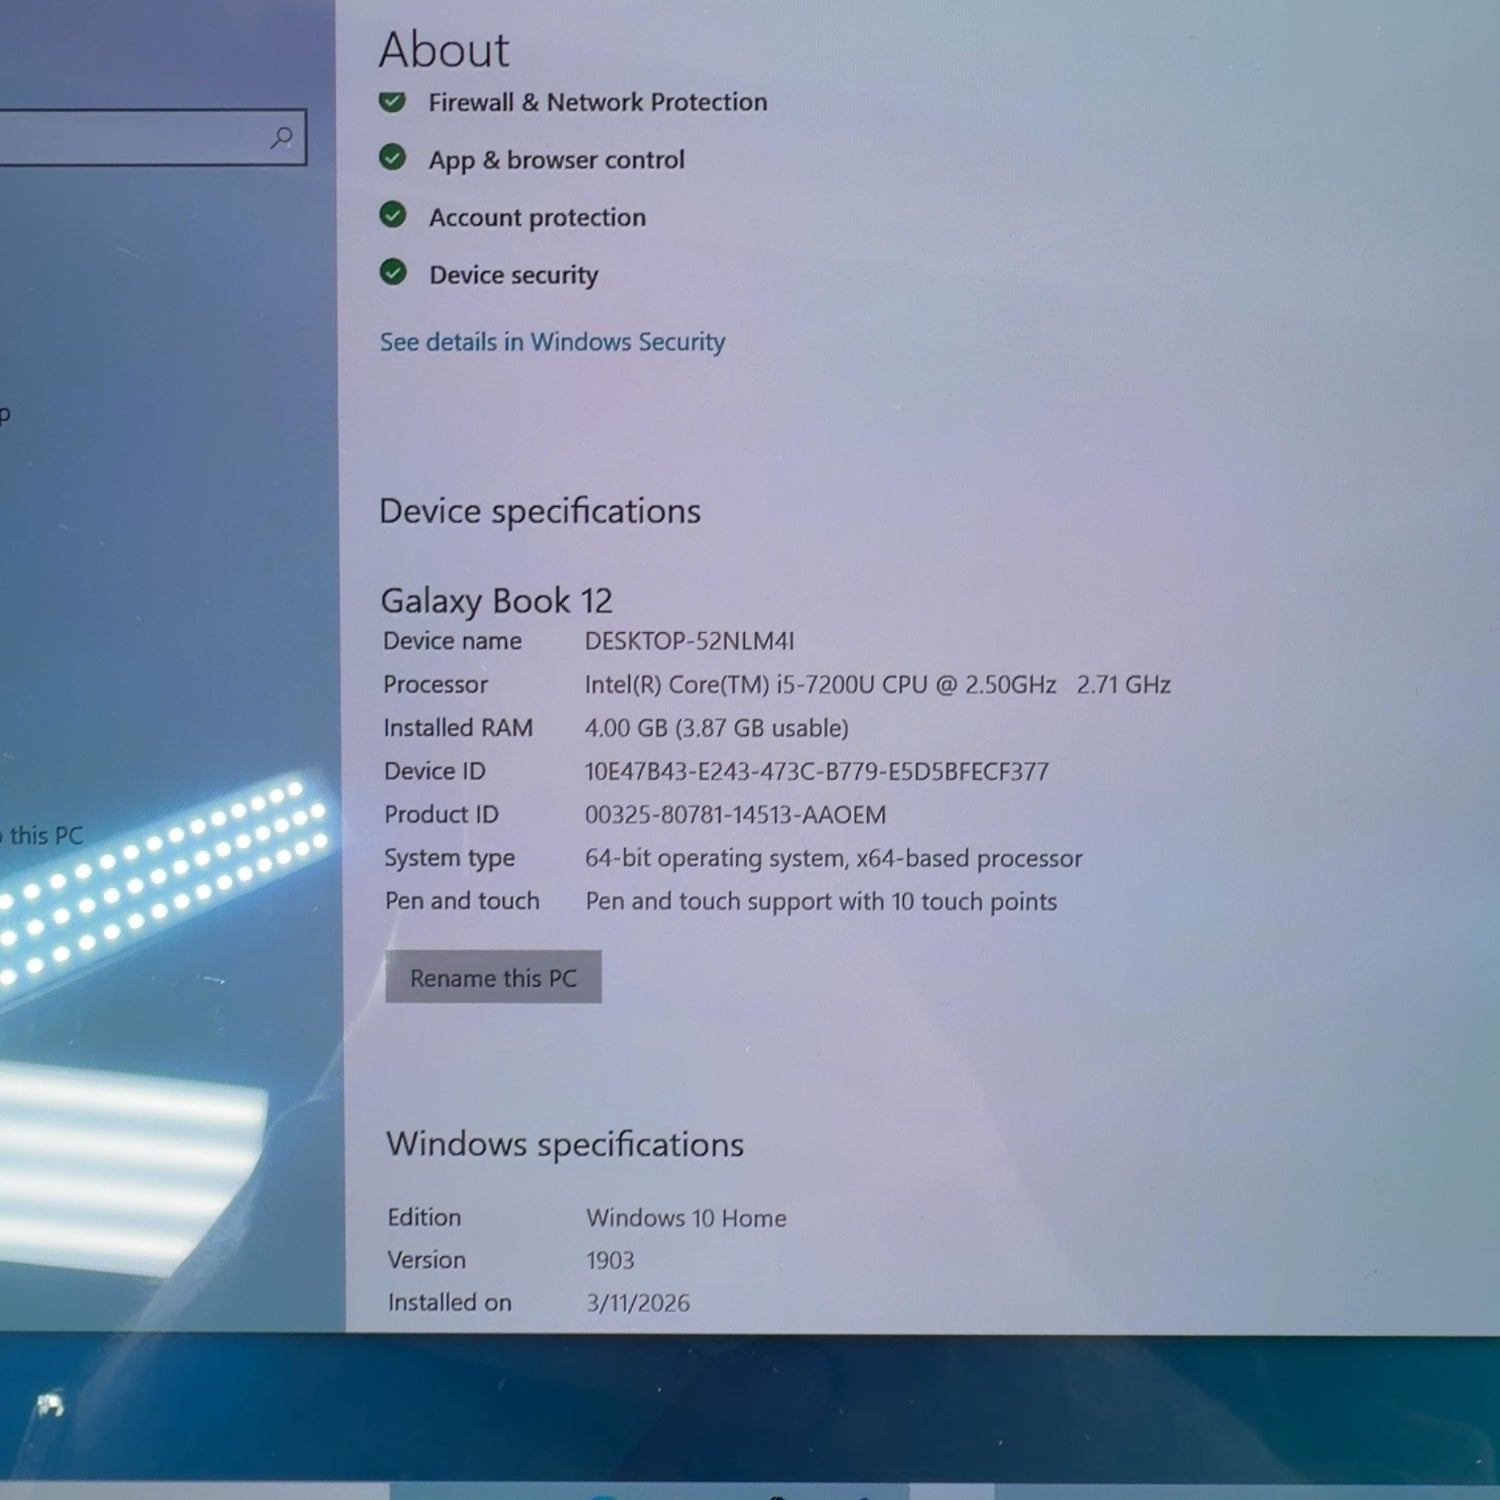Click the green check beside Firewall & Network Protection
This screenshot has height=1500, width=1500.
point(393,101)
